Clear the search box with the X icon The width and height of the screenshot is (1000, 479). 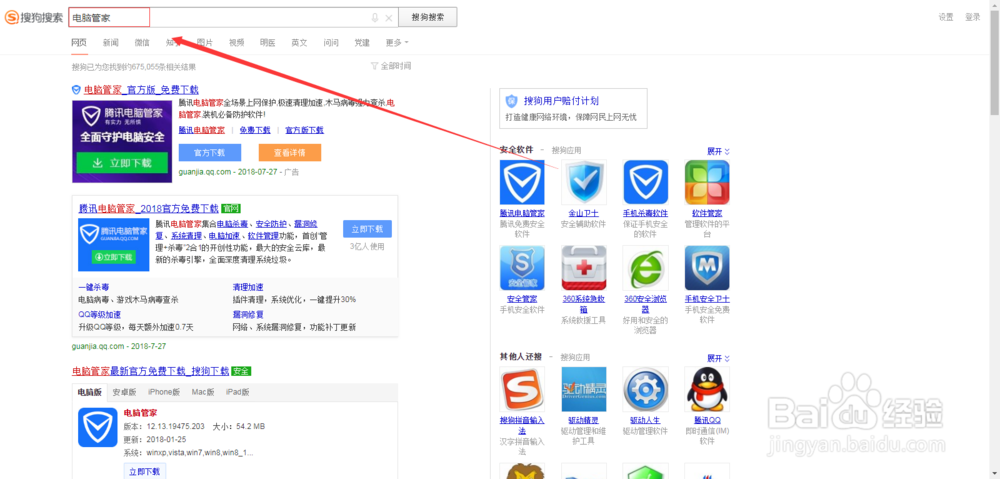pos(389,18)
